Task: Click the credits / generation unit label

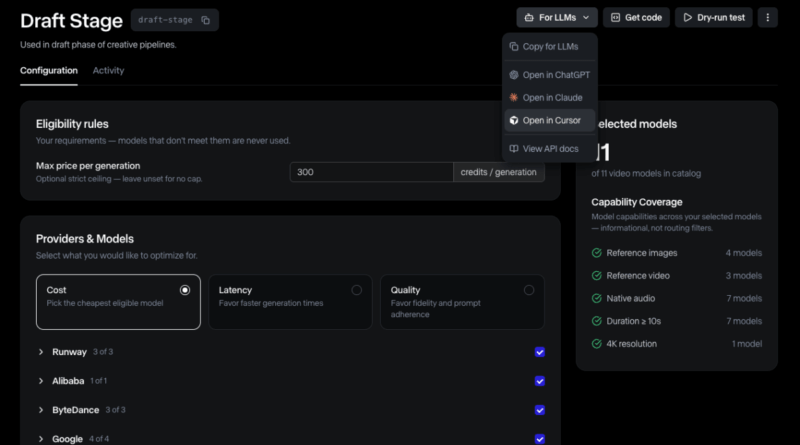Action: [498, 172]
